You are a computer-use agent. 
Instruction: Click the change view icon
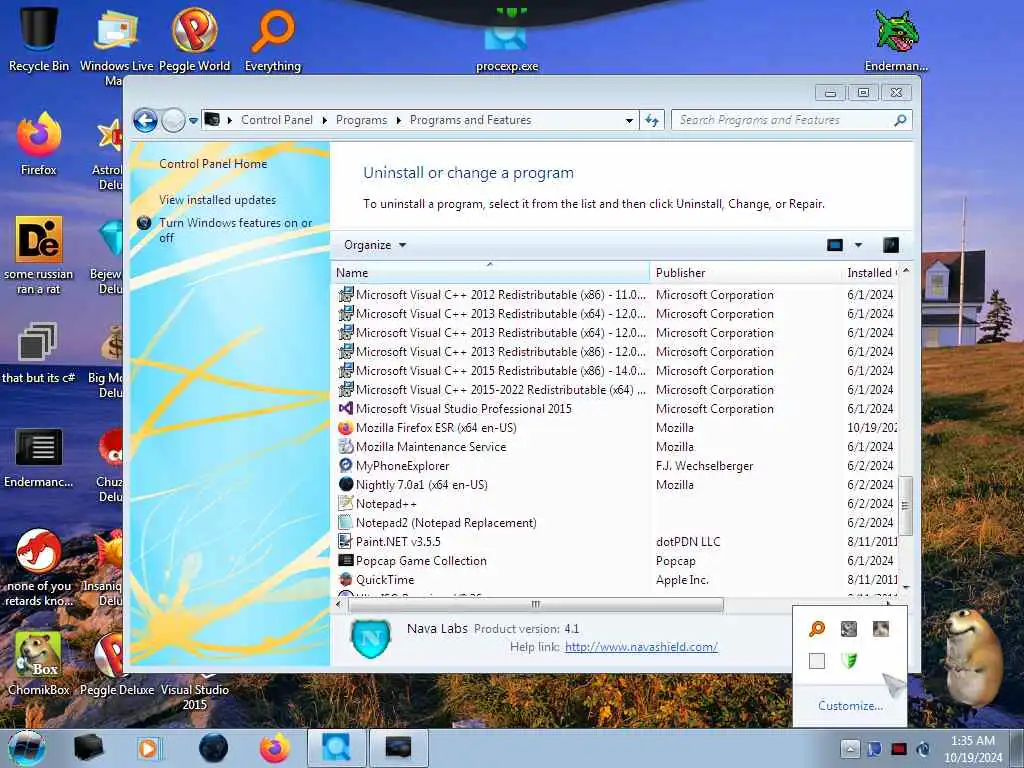835,245
